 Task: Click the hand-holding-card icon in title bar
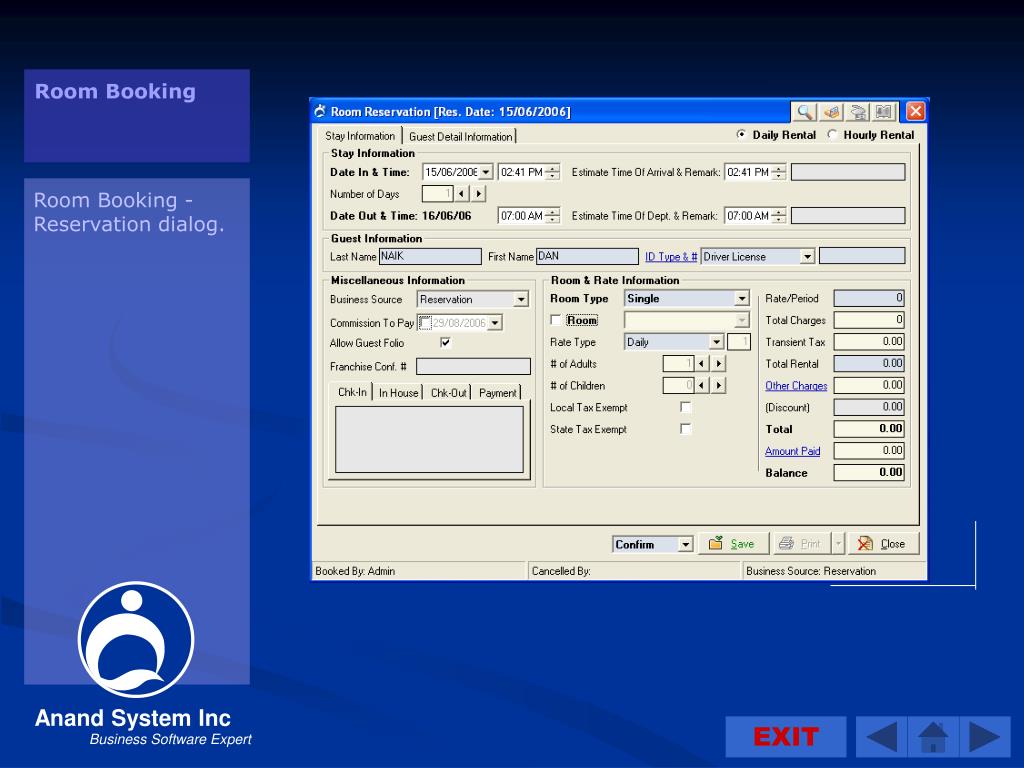click(831, 112)
